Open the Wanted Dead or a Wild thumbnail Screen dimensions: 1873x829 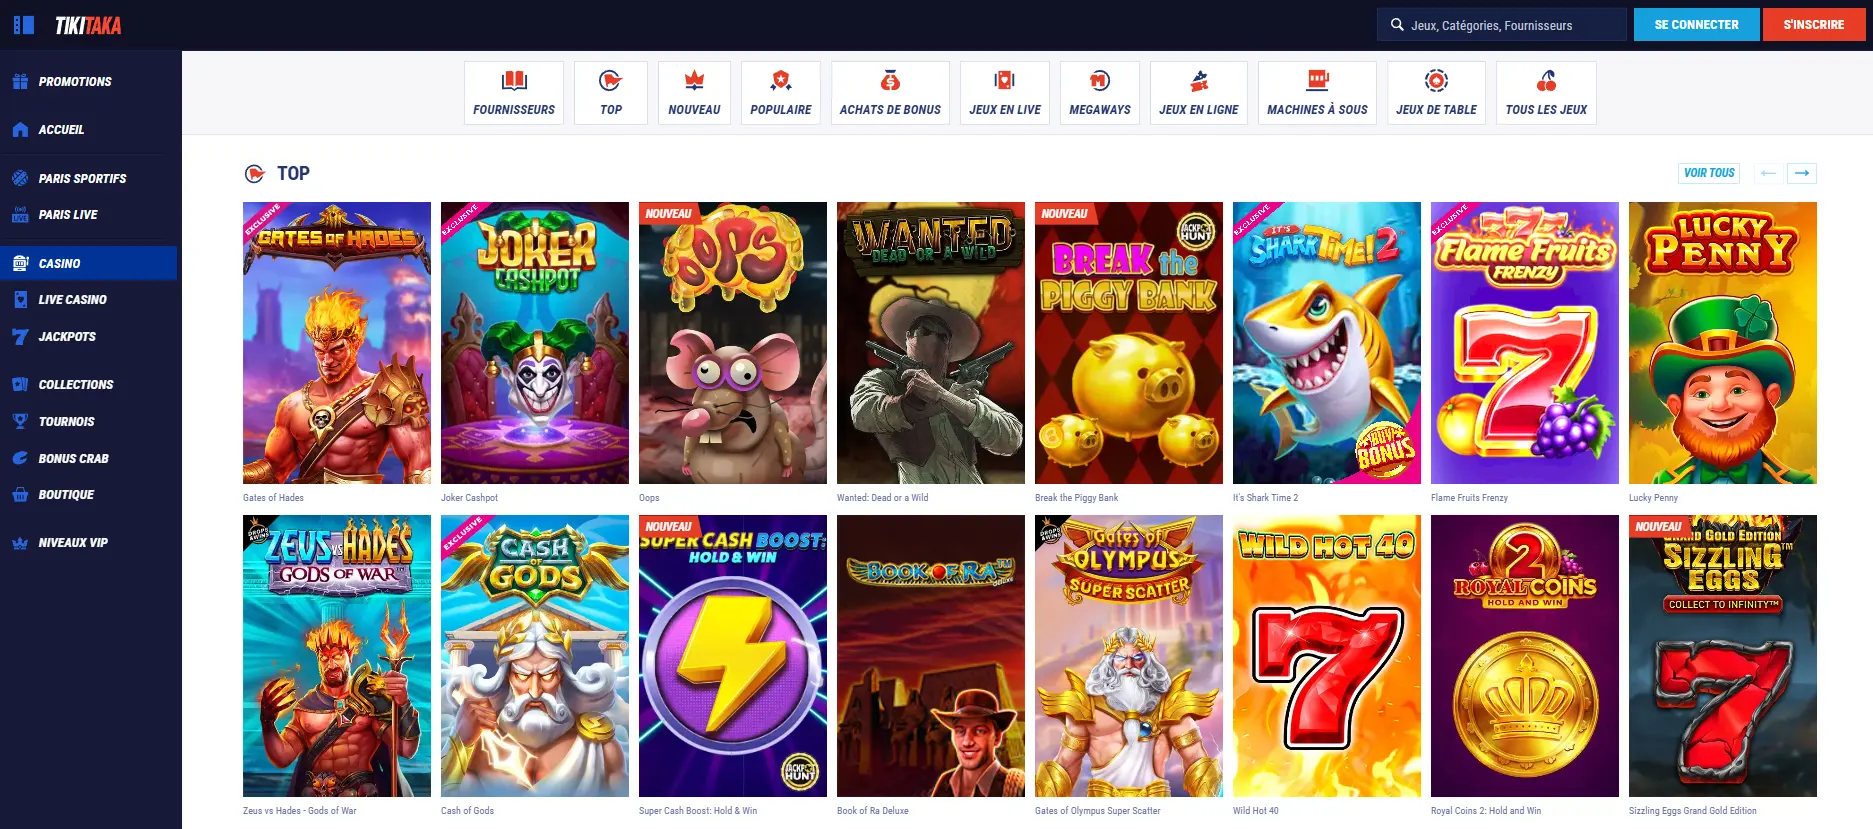coord(931,343)
